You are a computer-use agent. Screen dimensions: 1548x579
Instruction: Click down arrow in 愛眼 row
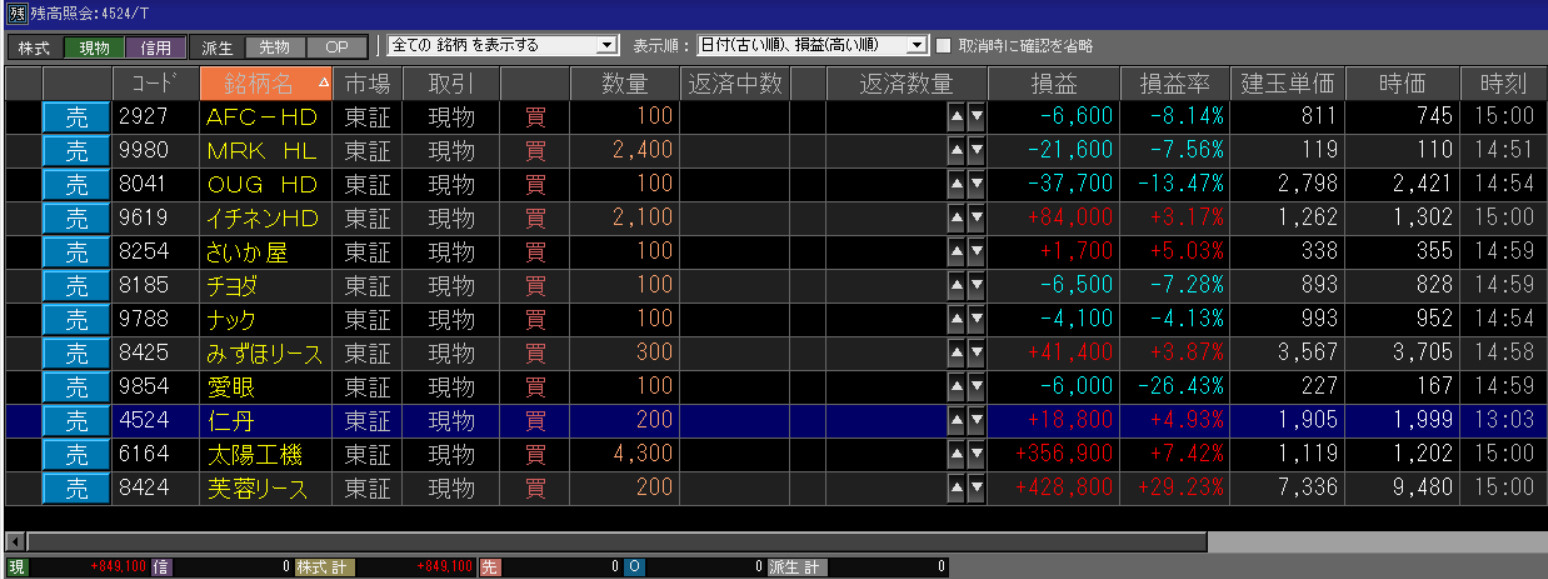[x=976, y=387]
